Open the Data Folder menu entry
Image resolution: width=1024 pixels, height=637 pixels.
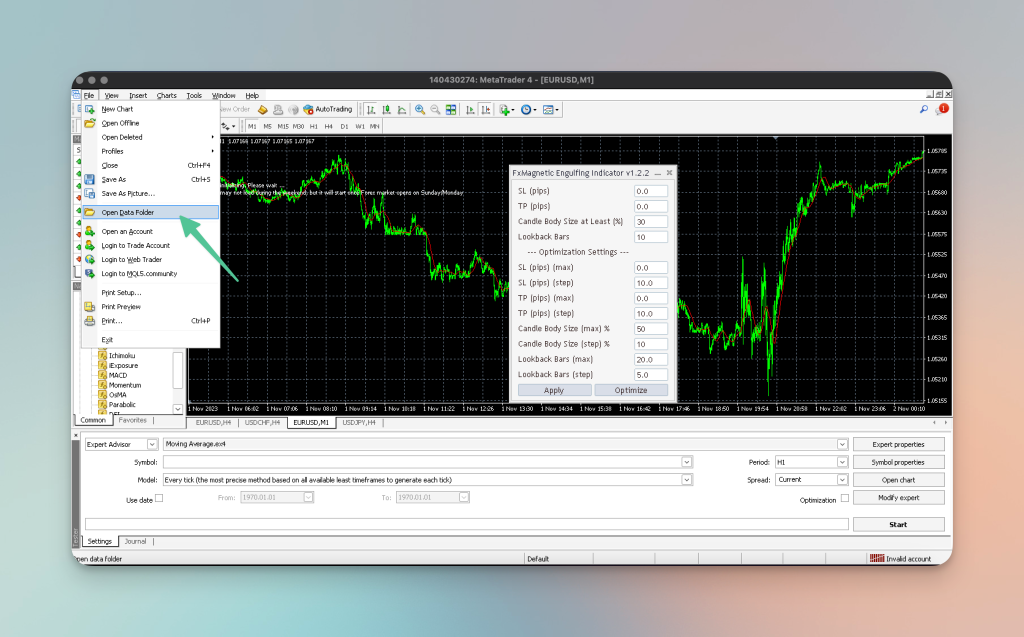click(x=128, y=212)
